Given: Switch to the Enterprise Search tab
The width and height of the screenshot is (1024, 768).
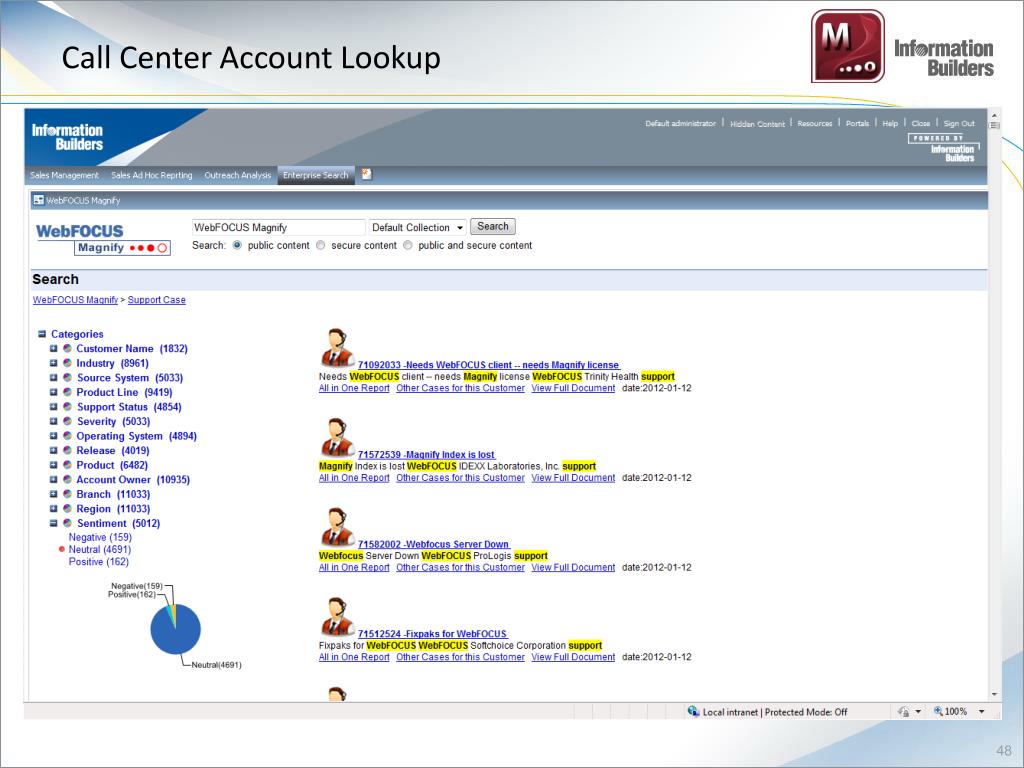Looking at the screenshot, I should [315, 175].
